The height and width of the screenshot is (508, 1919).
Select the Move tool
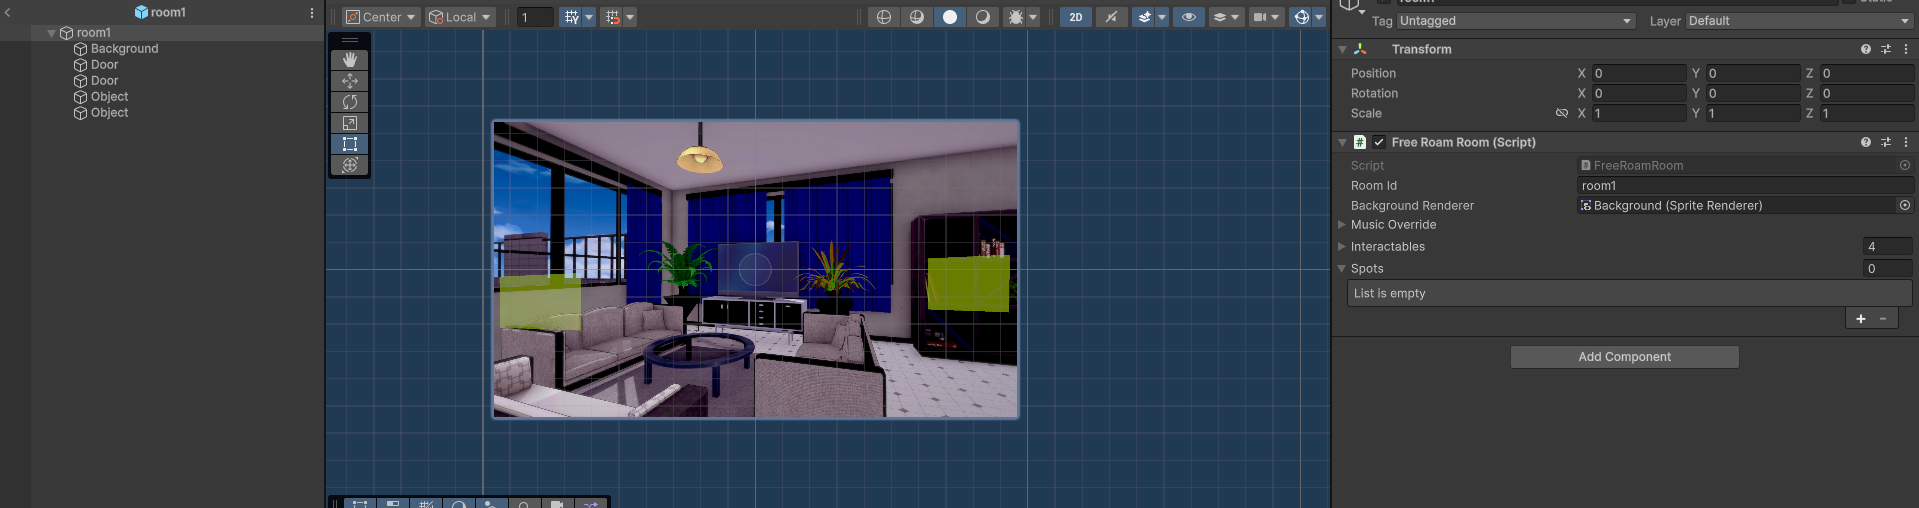(x=350, y=81)
